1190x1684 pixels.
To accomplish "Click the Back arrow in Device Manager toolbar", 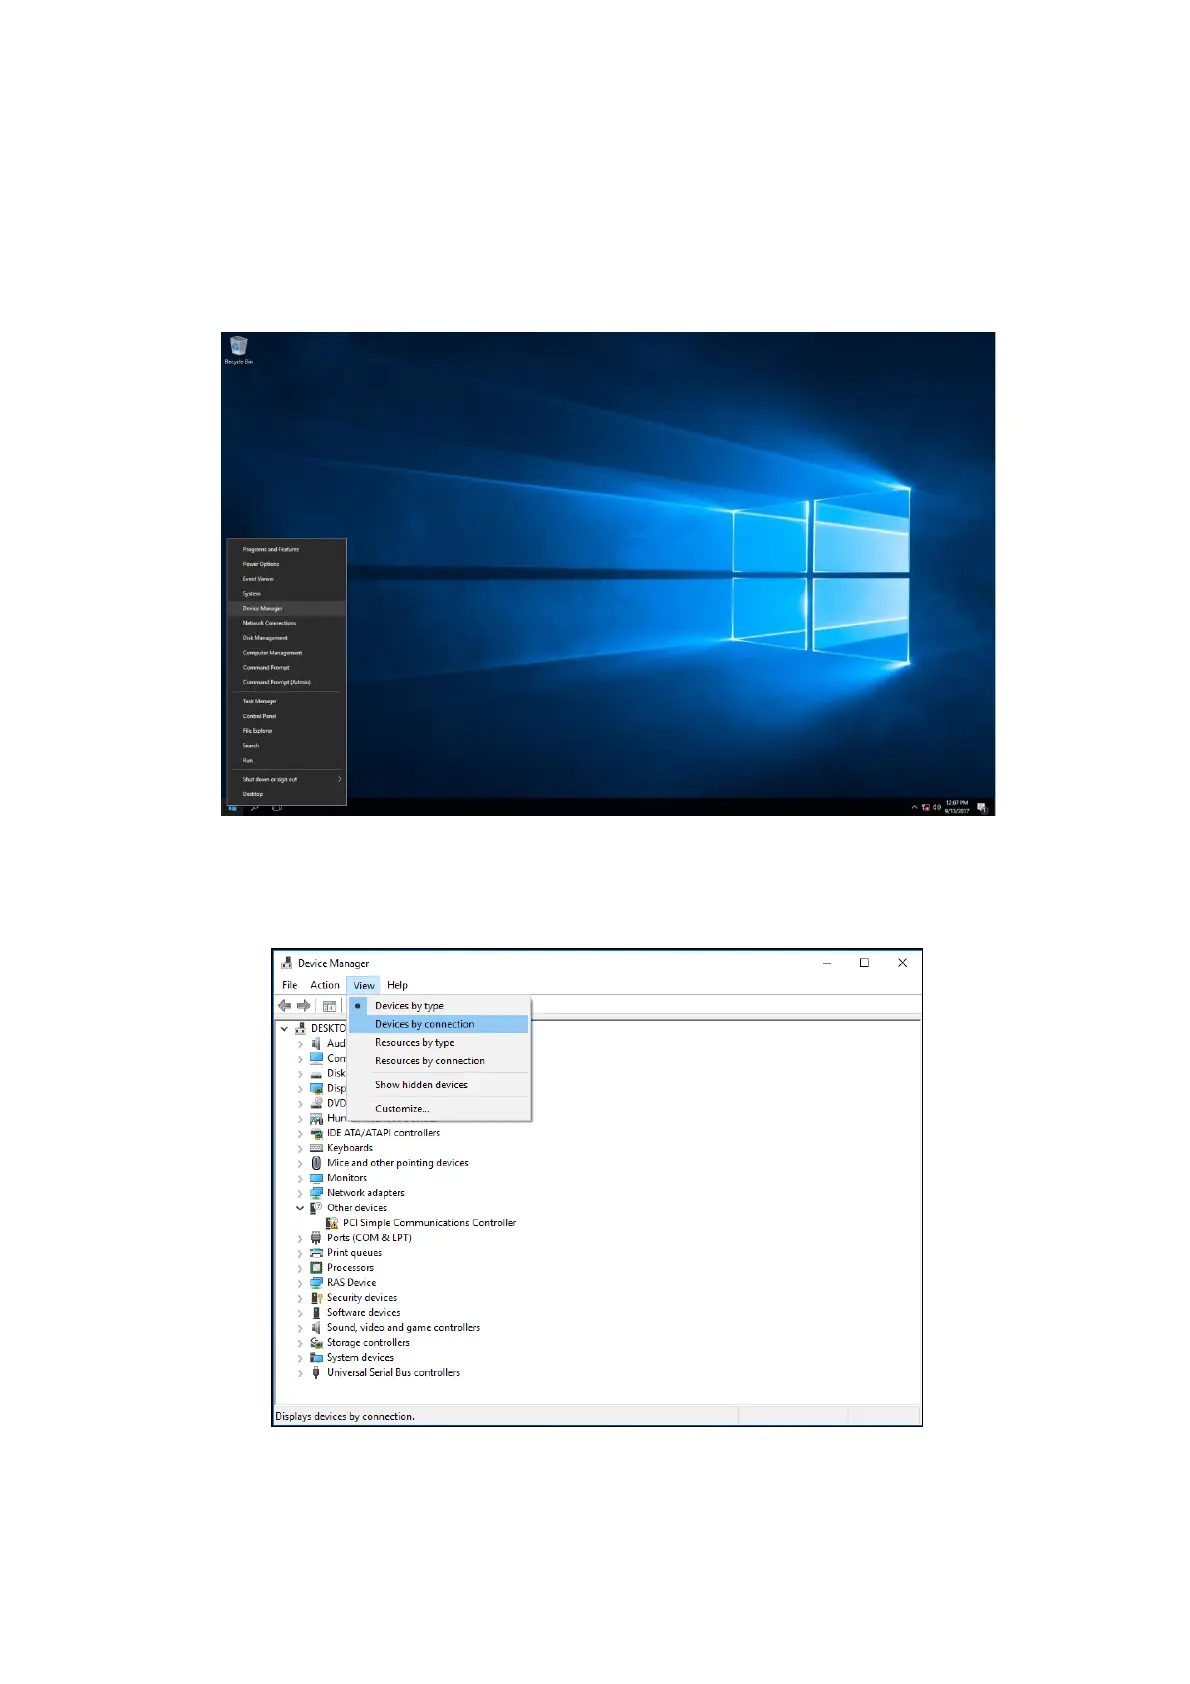I will [x=285, y=1006].
